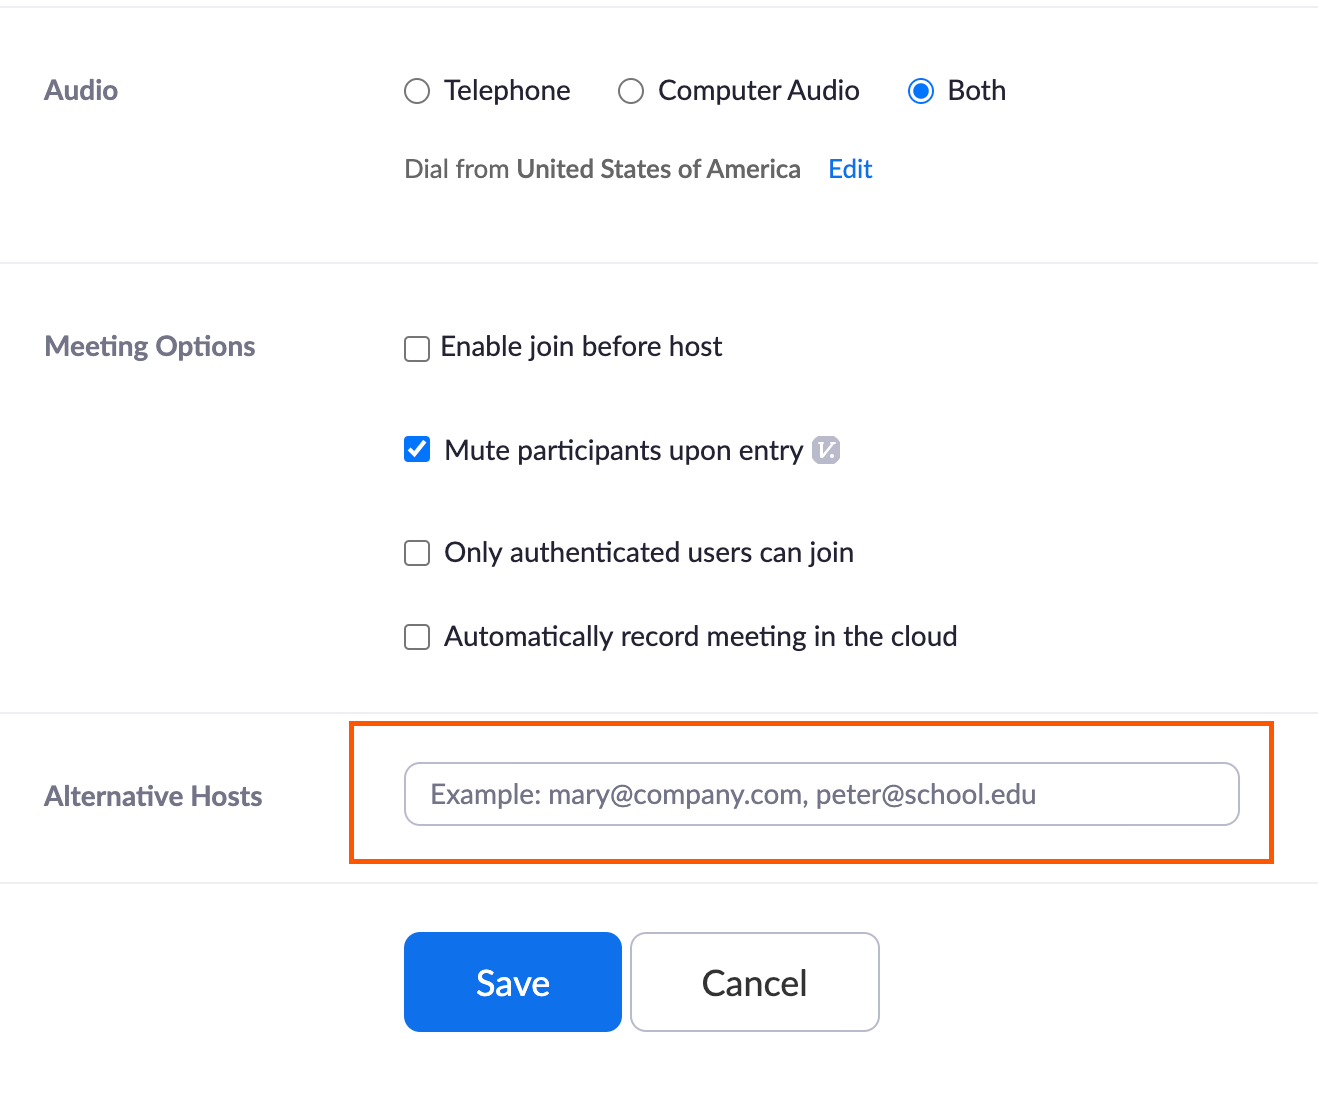The height and width of the screenshot is (1116, 1318).
Task: Uncheck Mute participants upon entry checkbox
Action: point(417,450)
